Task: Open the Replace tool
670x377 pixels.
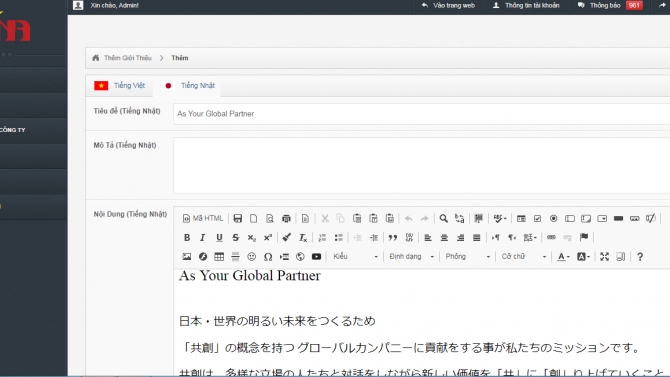Action: (460, 218)
